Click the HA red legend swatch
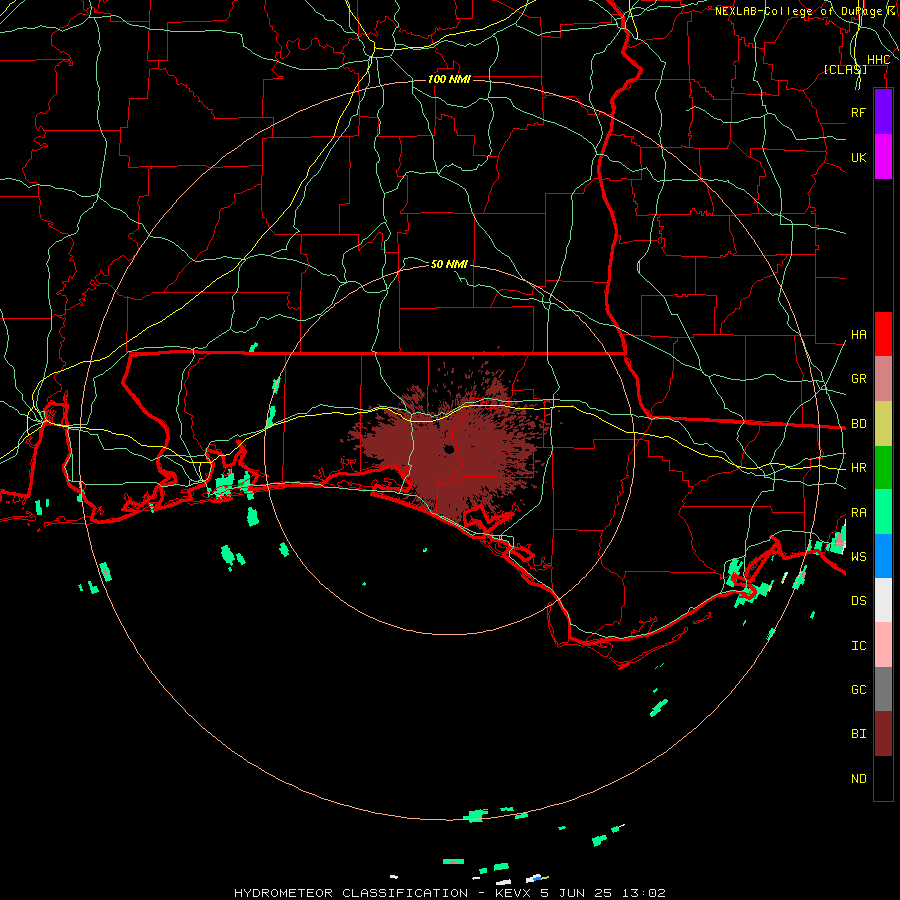The width and height of the screenshot is (900, 900). [x=883, y=334]
